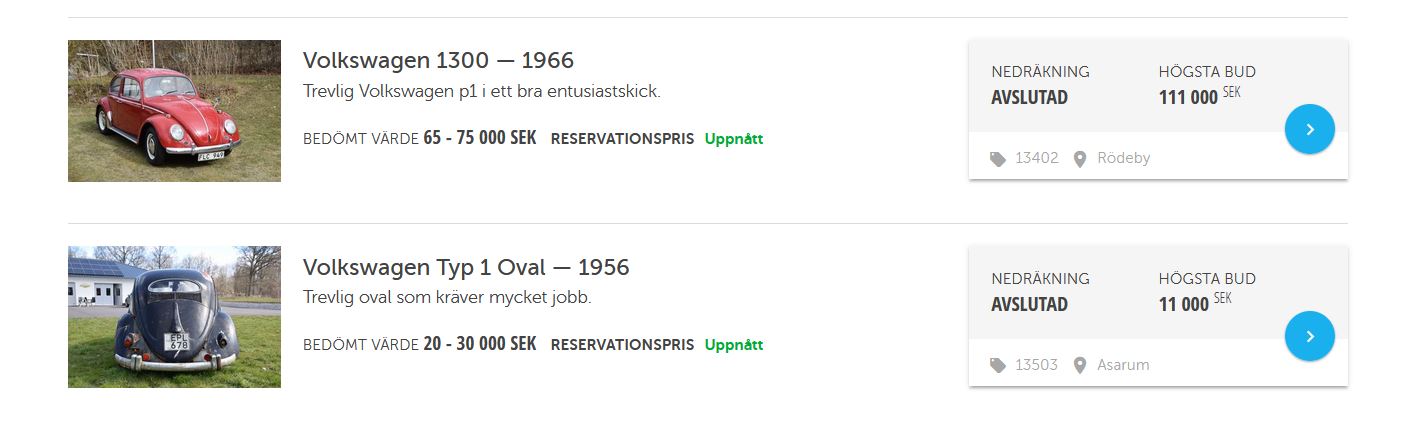This screenshot has height=421, width=1410.
Task: Click lot number 13503
Action: pyautogui.click(x=1036, y=366)
